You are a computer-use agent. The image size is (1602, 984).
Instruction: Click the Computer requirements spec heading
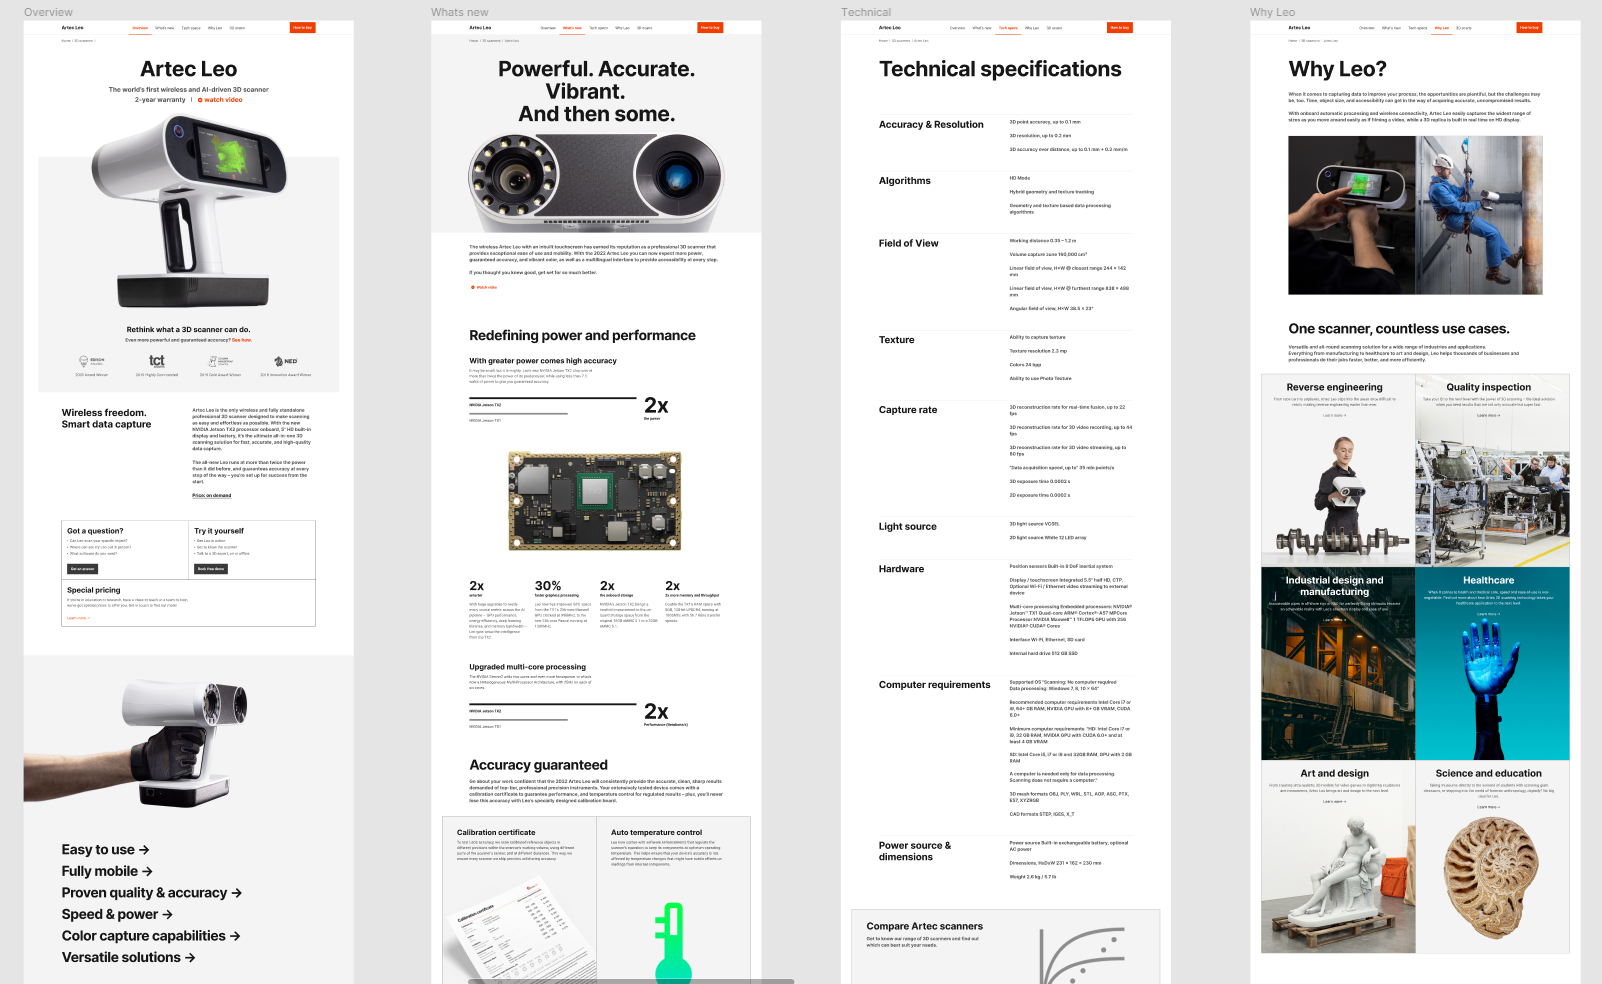tap(934, 685)
